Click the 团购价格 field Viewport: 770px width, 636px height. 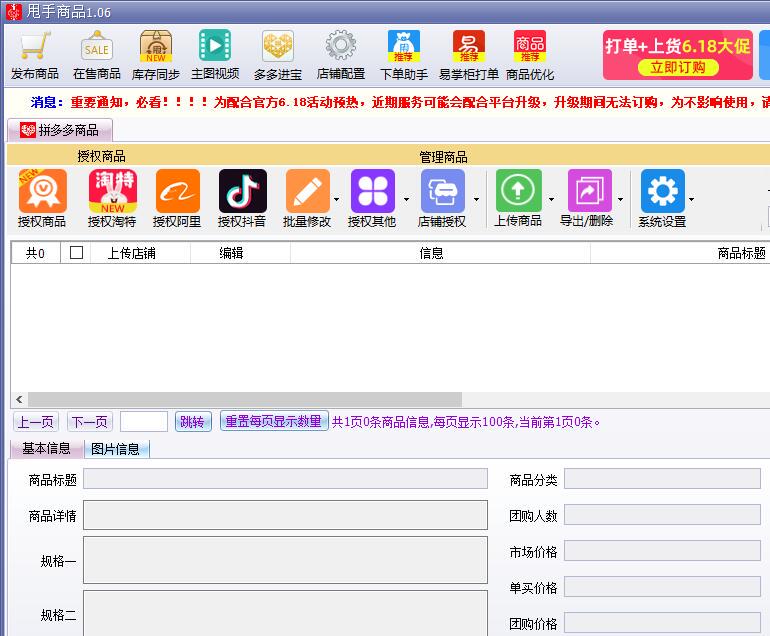(662, 623)
